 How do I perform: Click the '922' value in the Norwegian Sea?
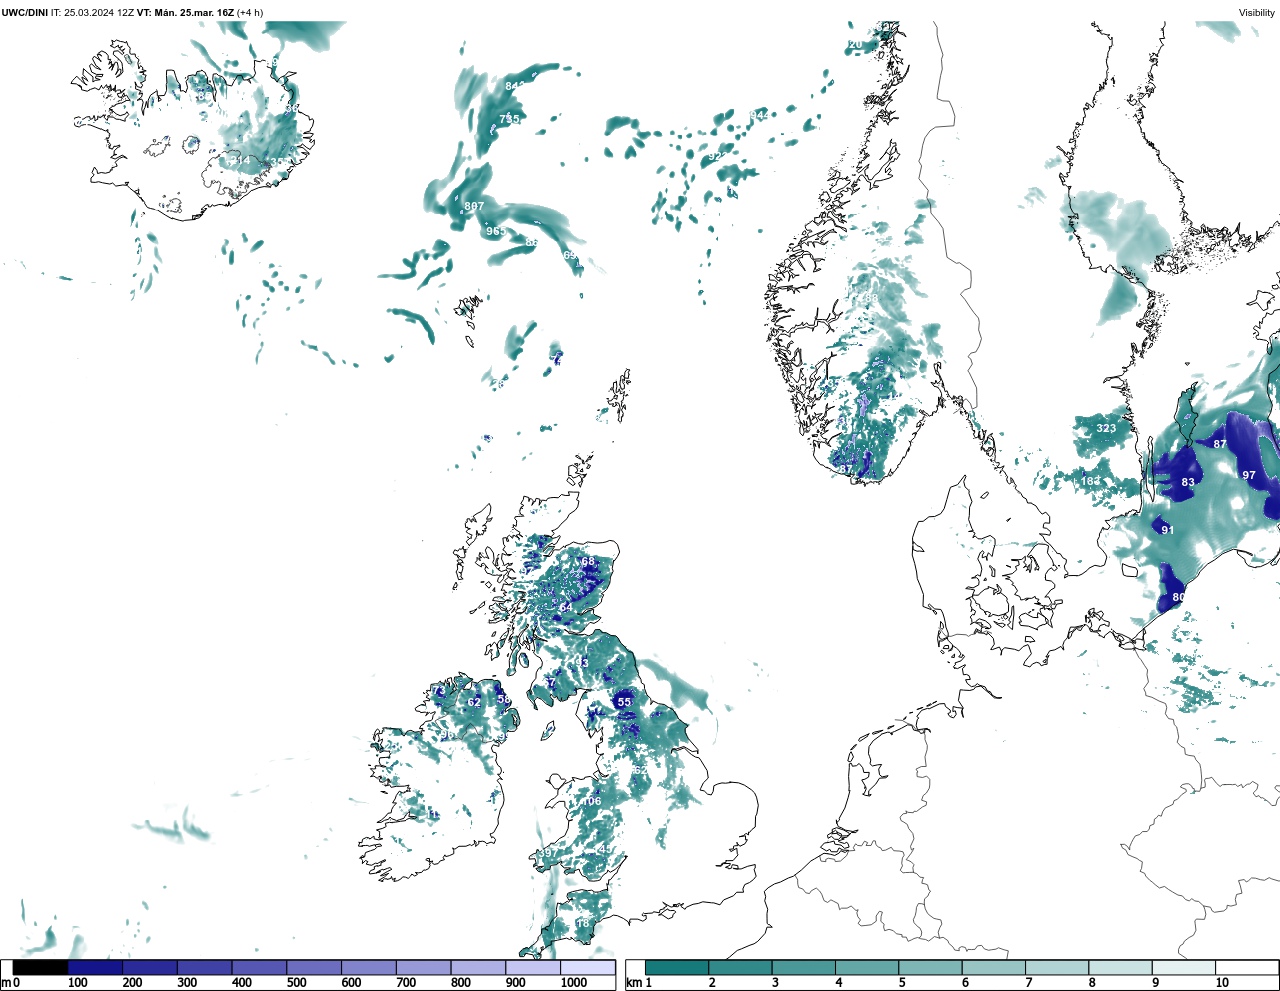click(718, 156)
